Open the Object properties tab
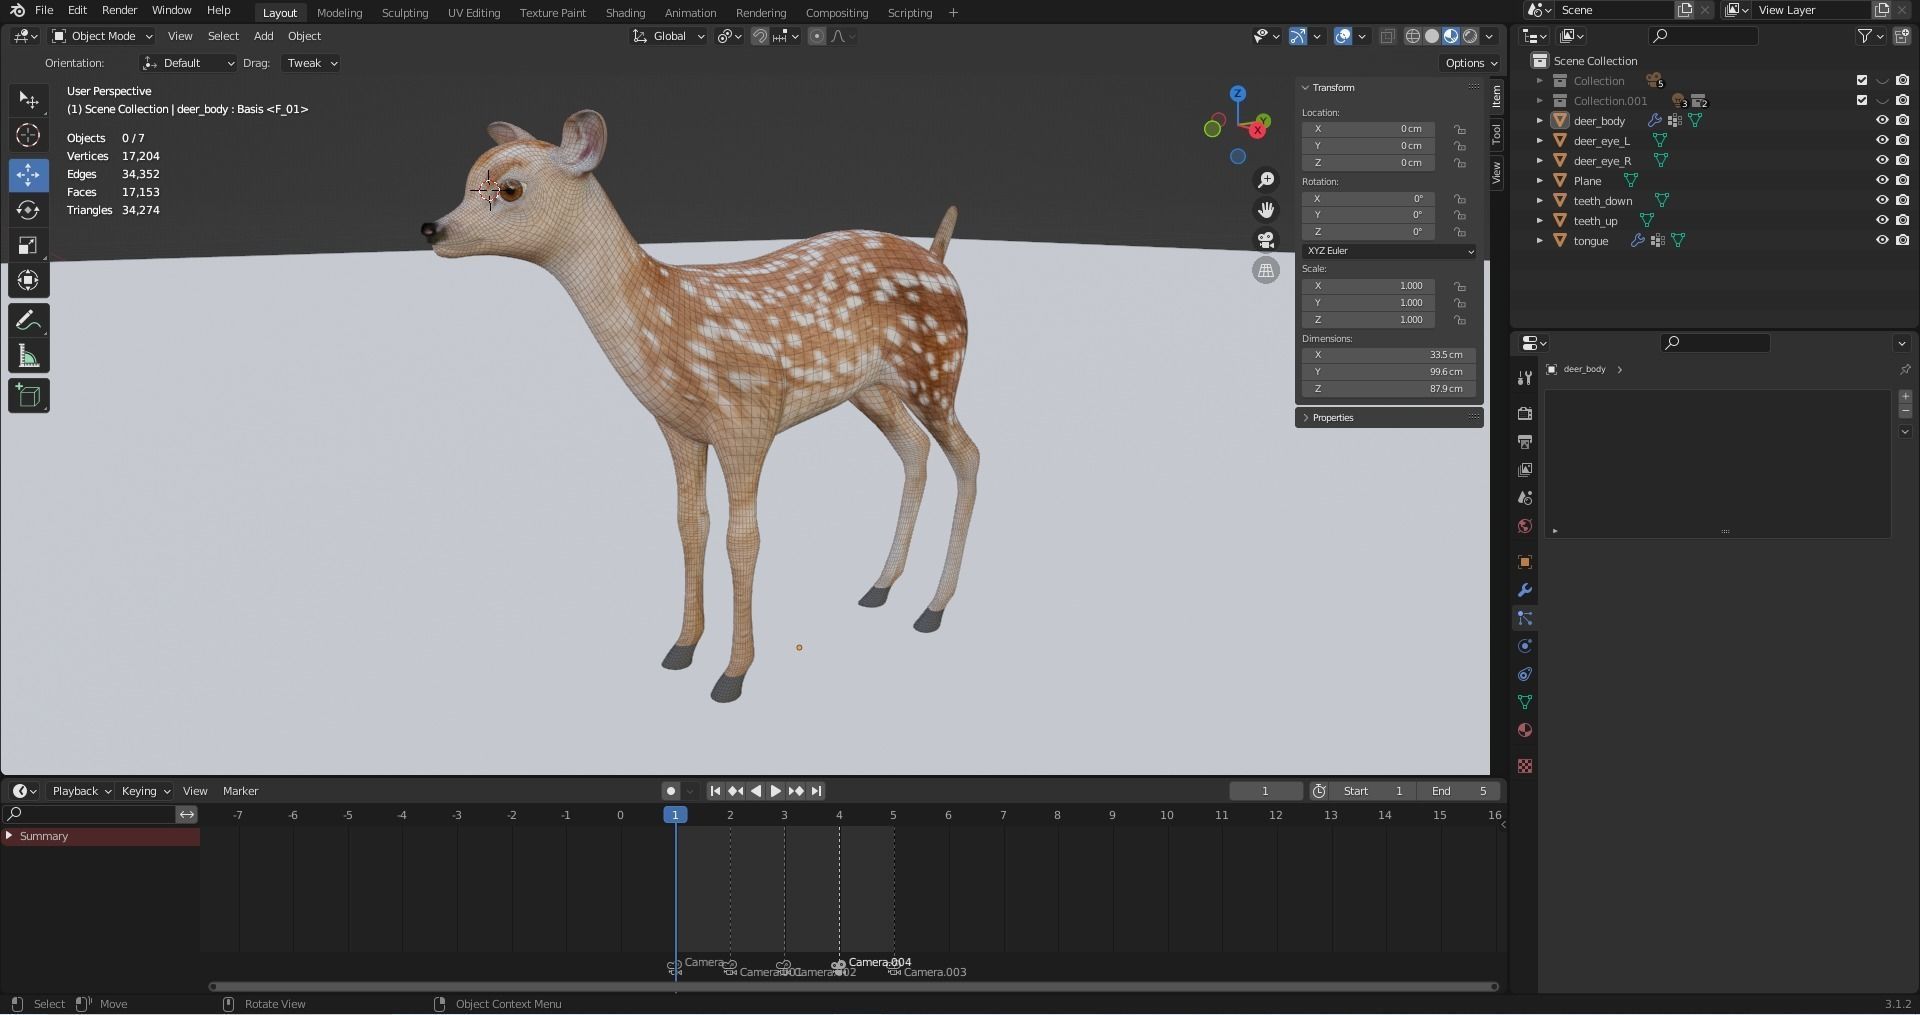Viewport: 1920px width, 1015px height. click(x=1525, y=562)
